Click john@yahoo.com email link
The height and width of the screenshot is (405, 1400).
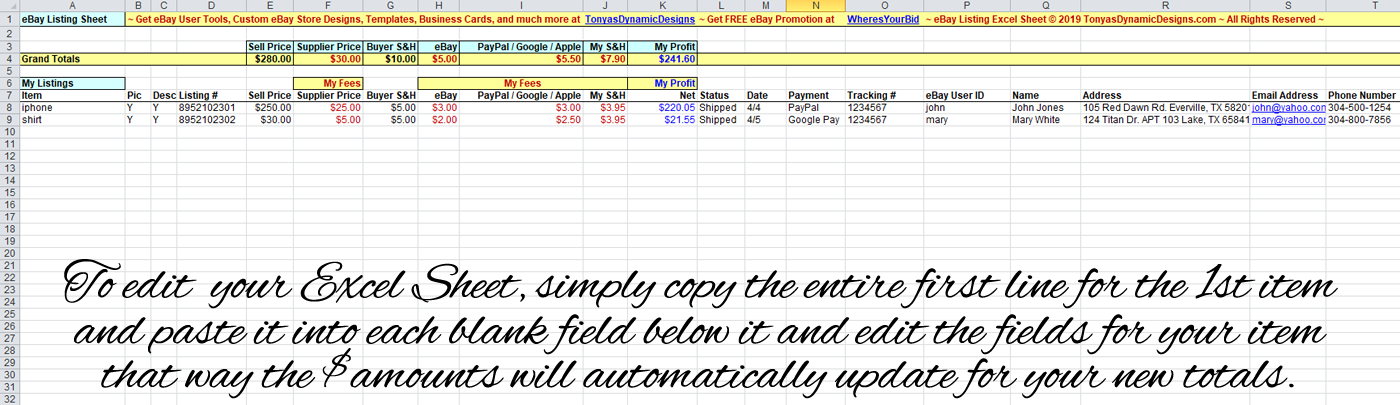click(1288, 107)
